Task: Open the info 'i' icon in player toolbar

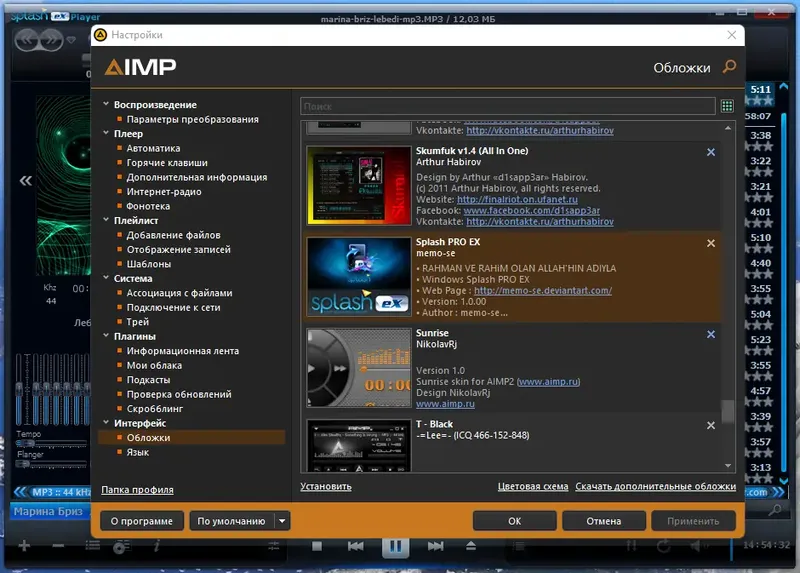Action: [157, 546]
